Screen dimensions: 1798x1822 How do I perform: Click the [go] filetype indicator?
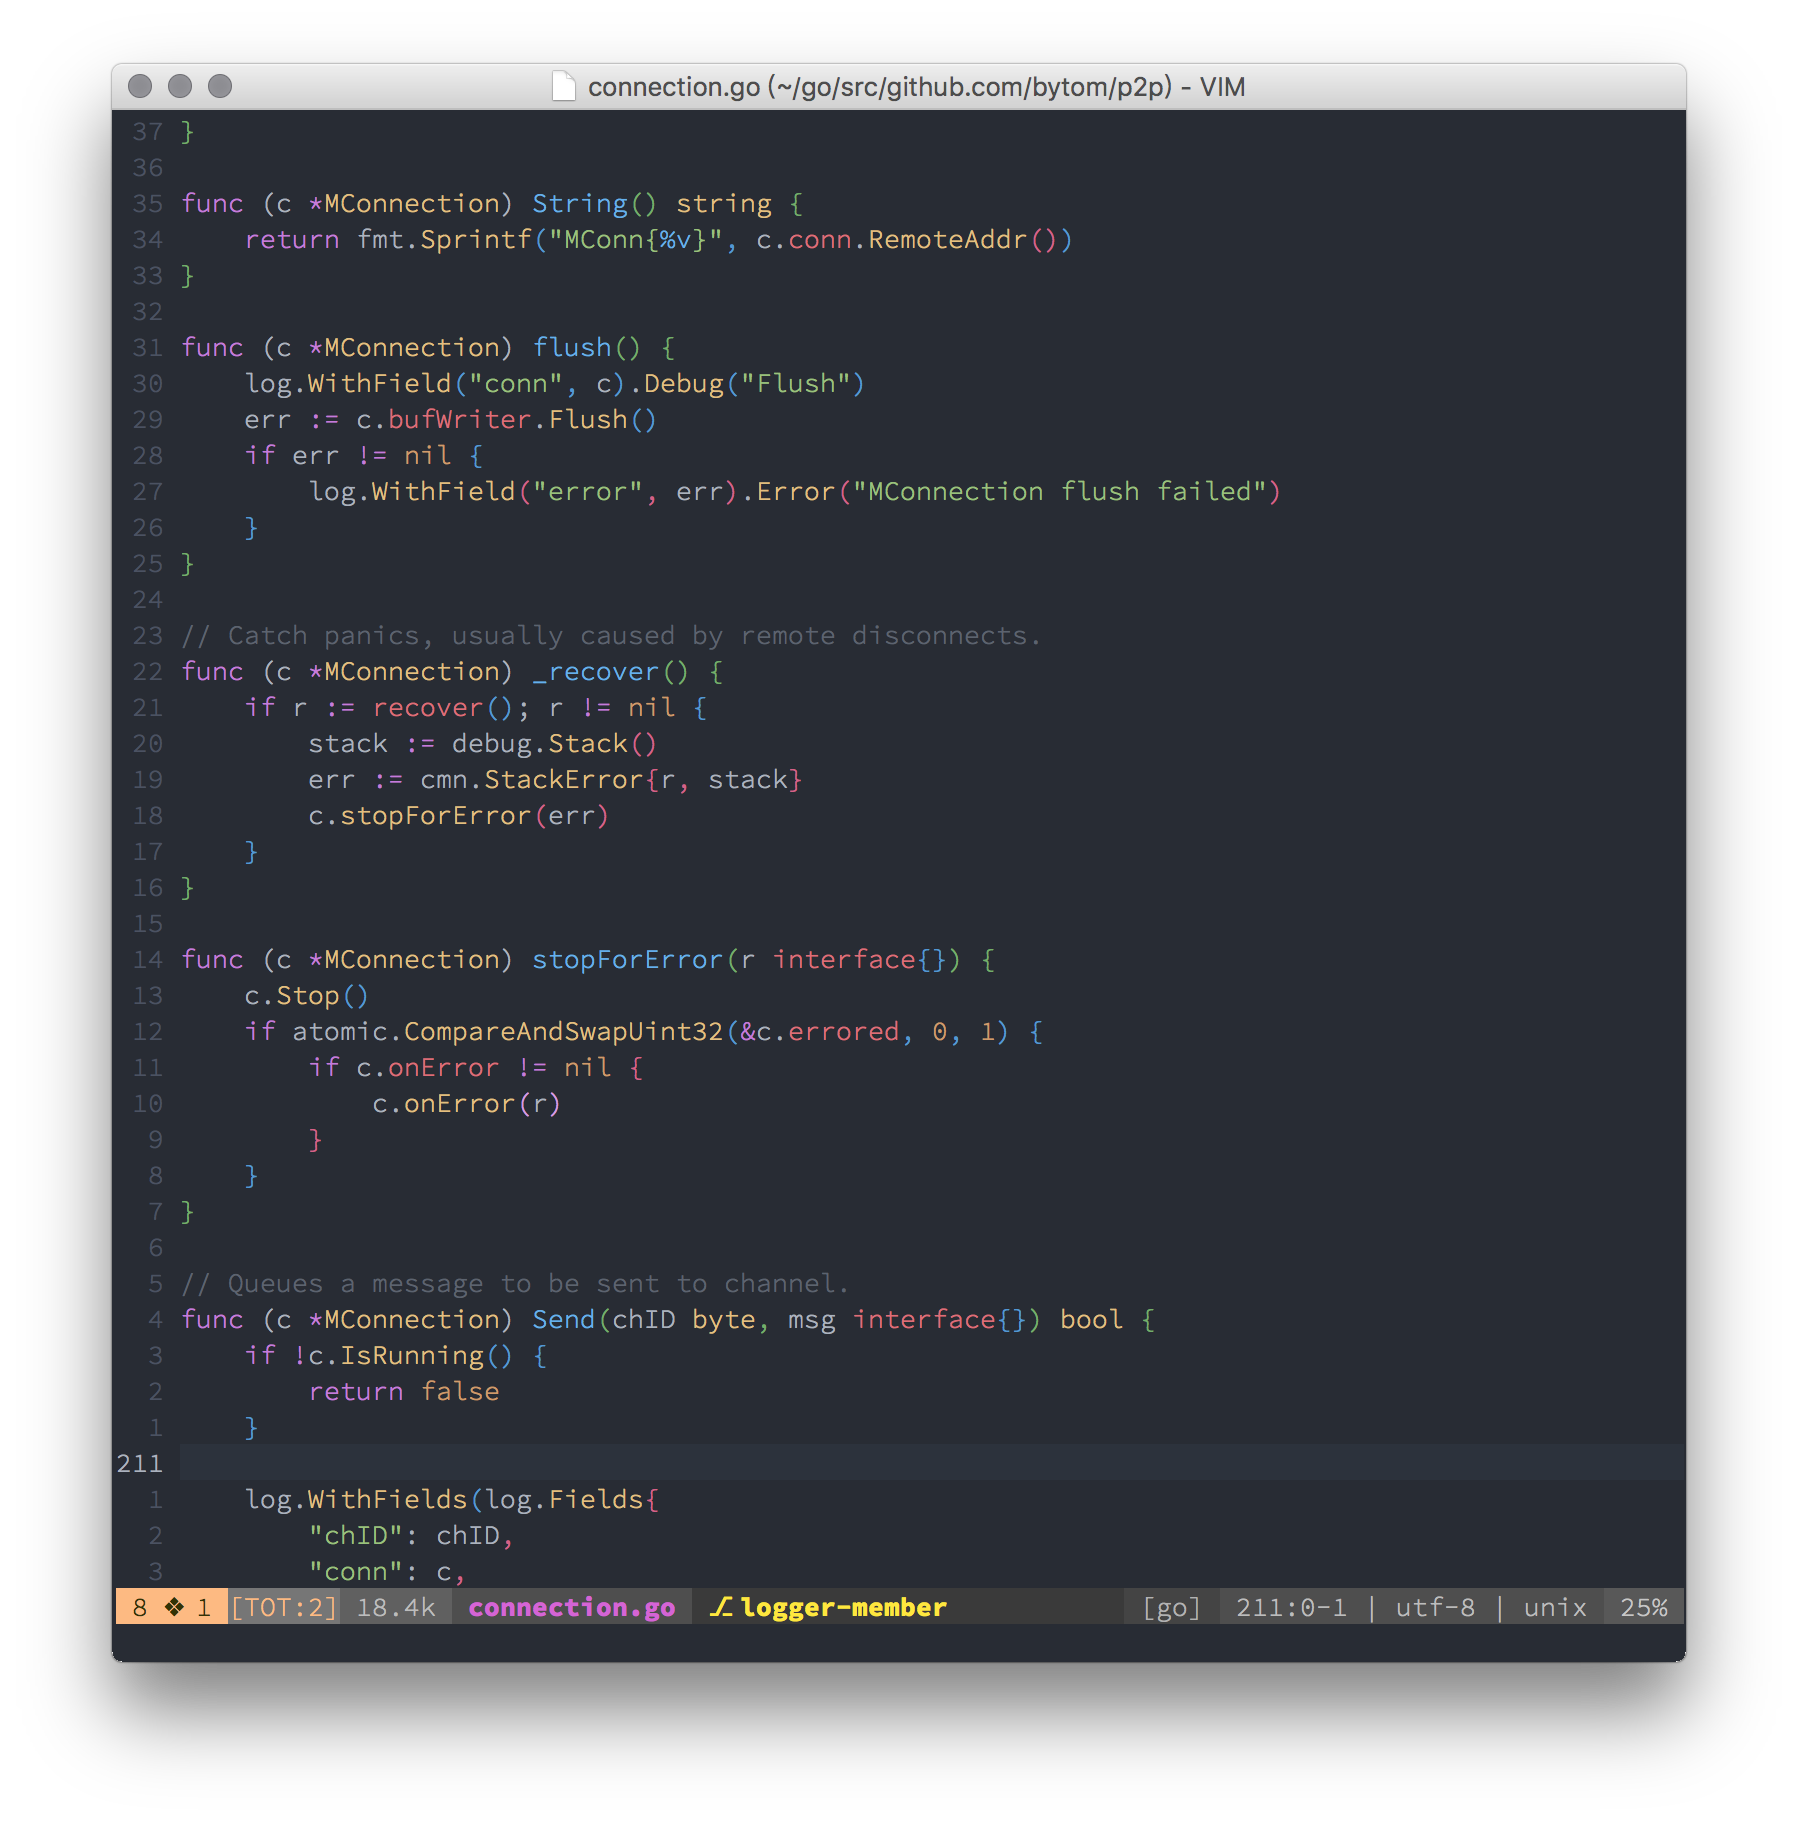point(1171,1607)
